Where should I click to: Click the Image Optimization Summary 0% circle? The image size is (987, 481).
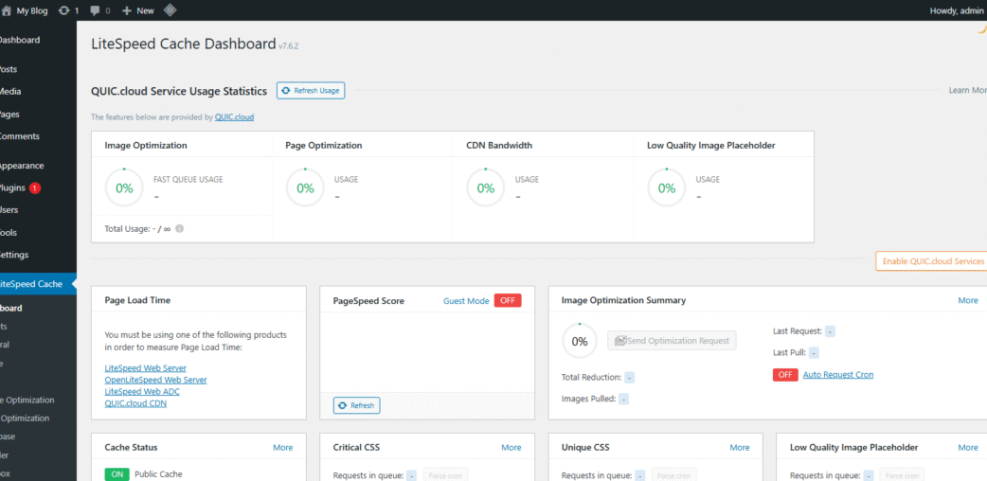[x=579, y=341]
